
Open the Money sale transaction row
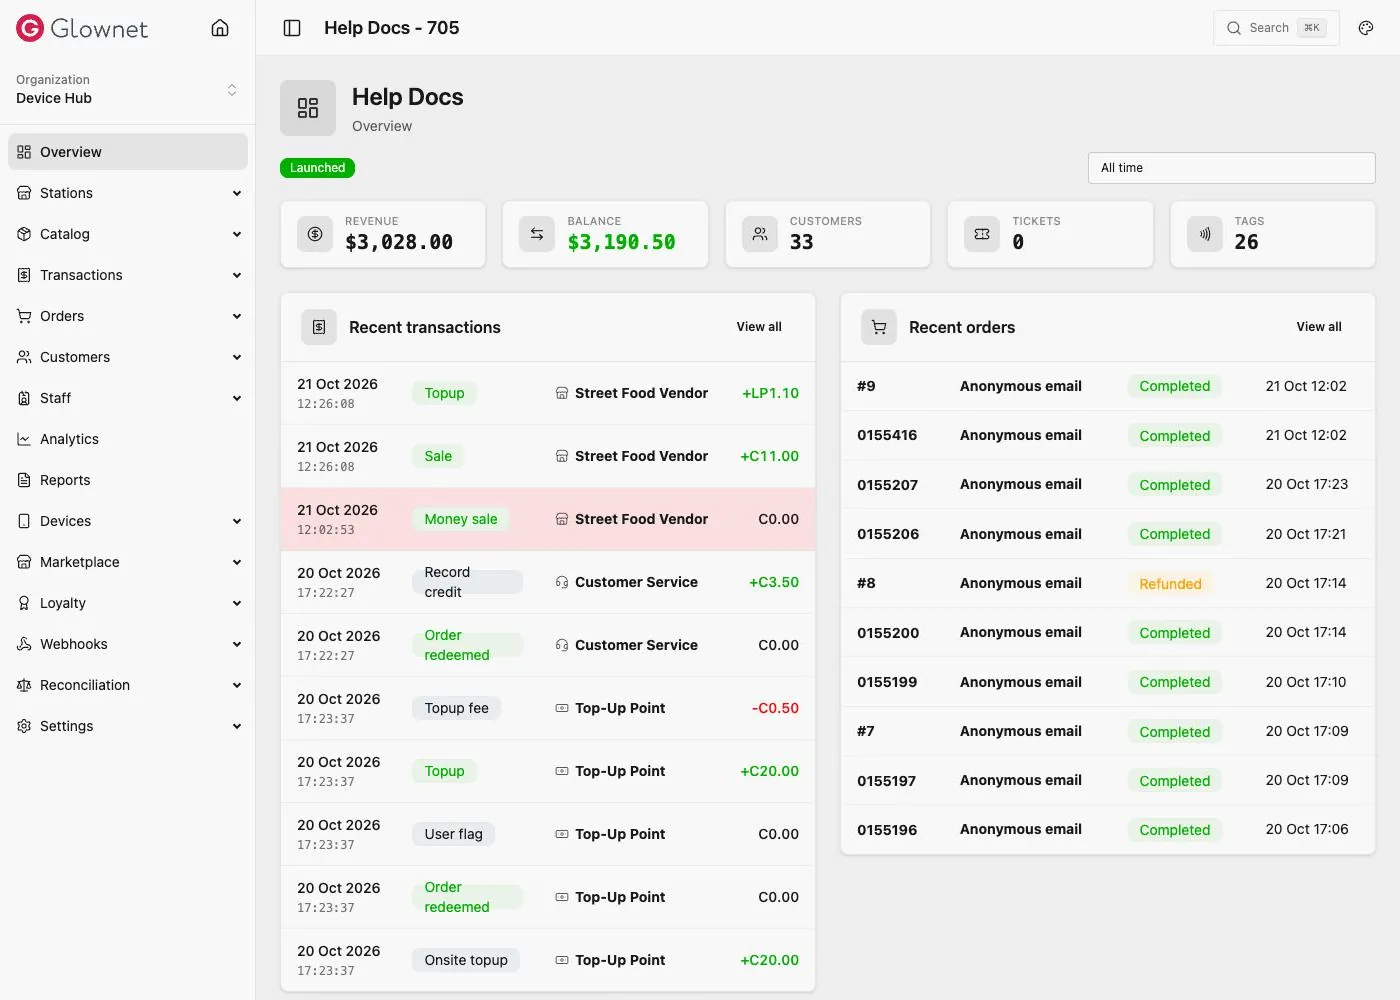[548, 519]
